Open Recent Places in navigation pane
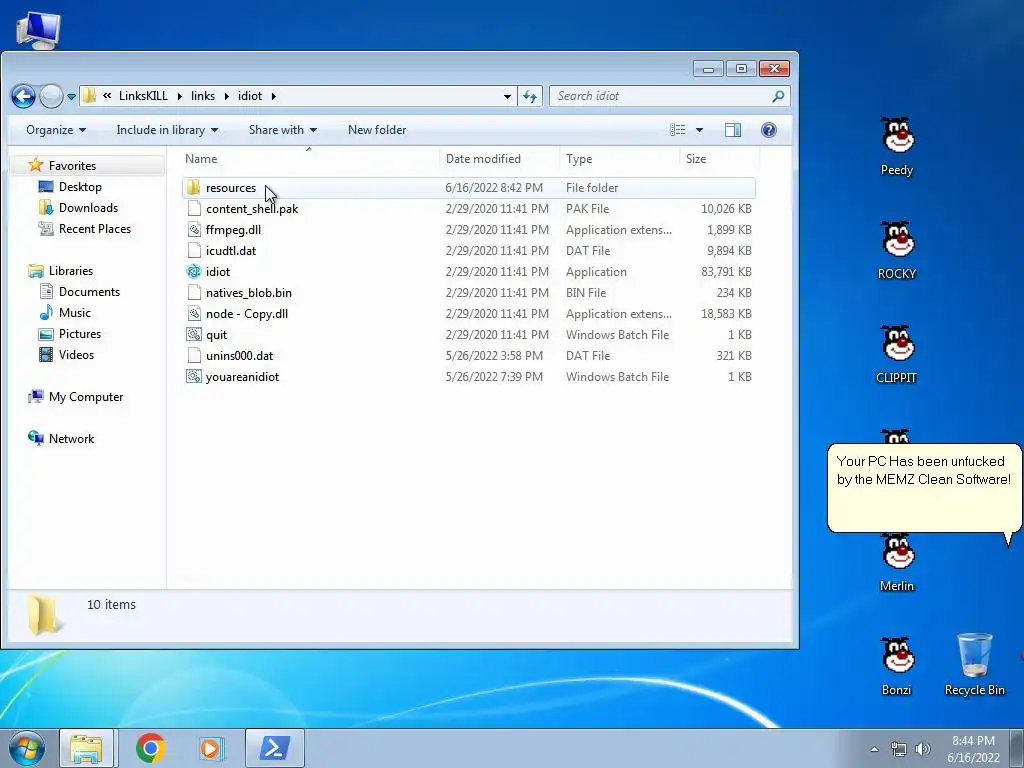This screenshot has height=768, width=1024. [95, 229]
